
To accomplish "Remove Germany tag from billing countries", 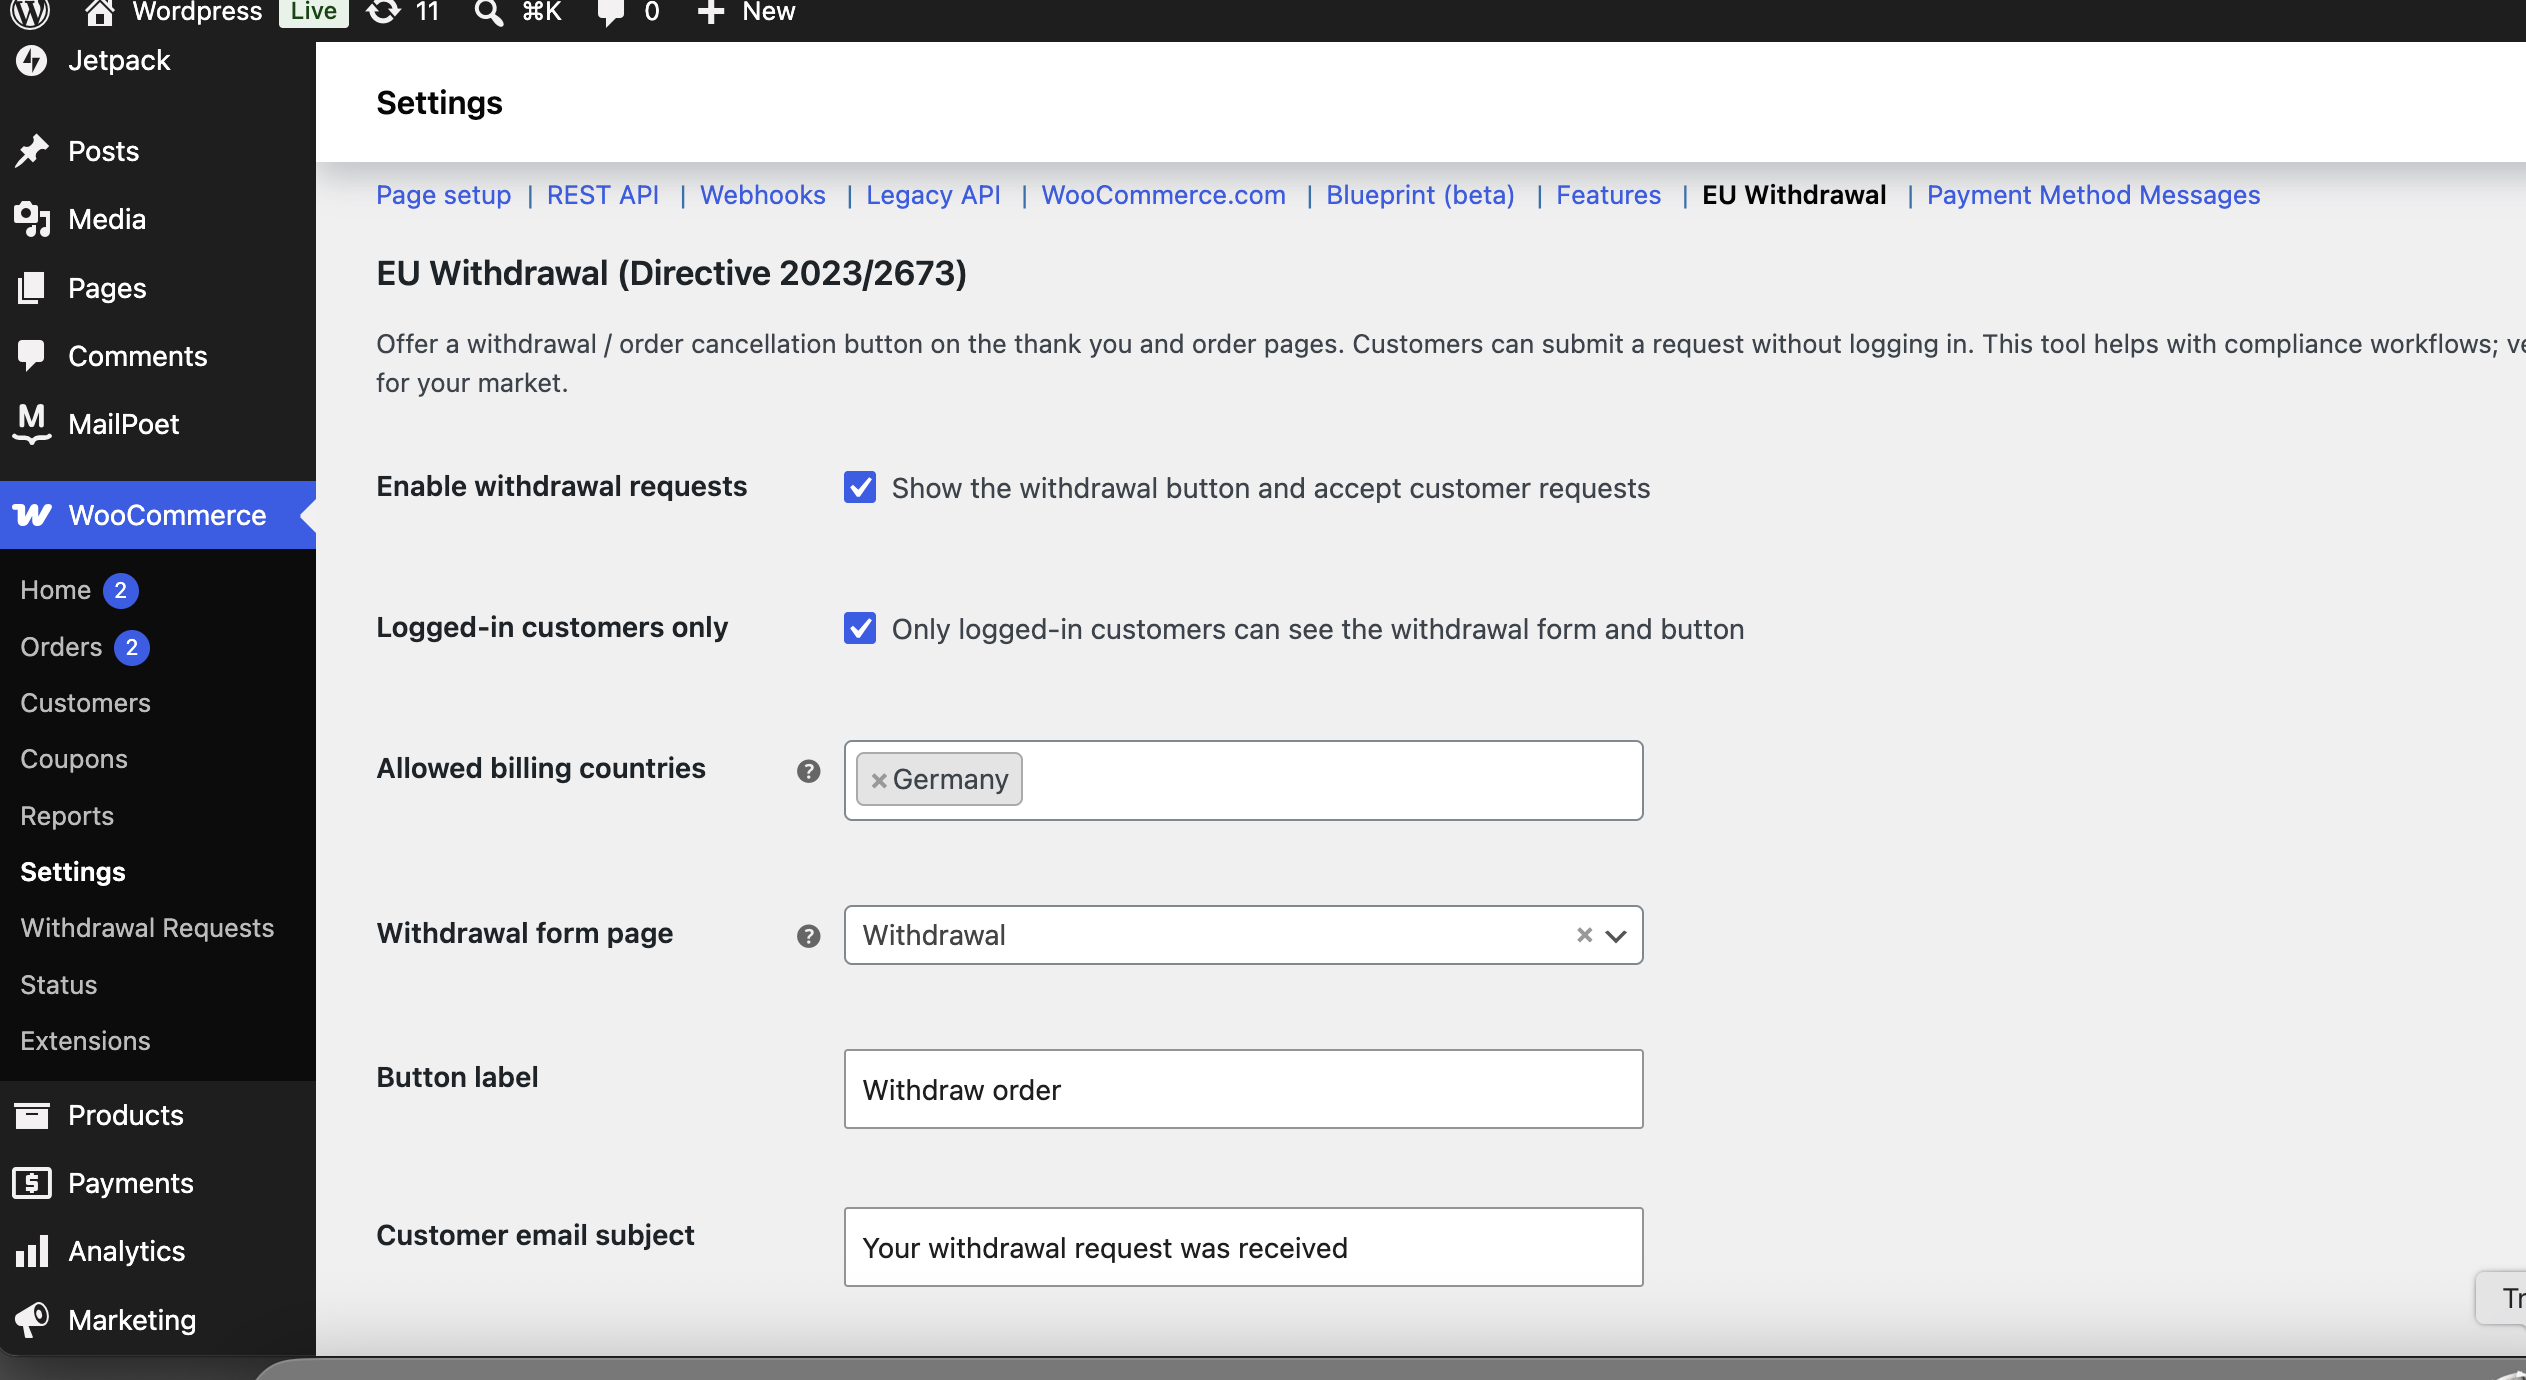I will (879, 780).
